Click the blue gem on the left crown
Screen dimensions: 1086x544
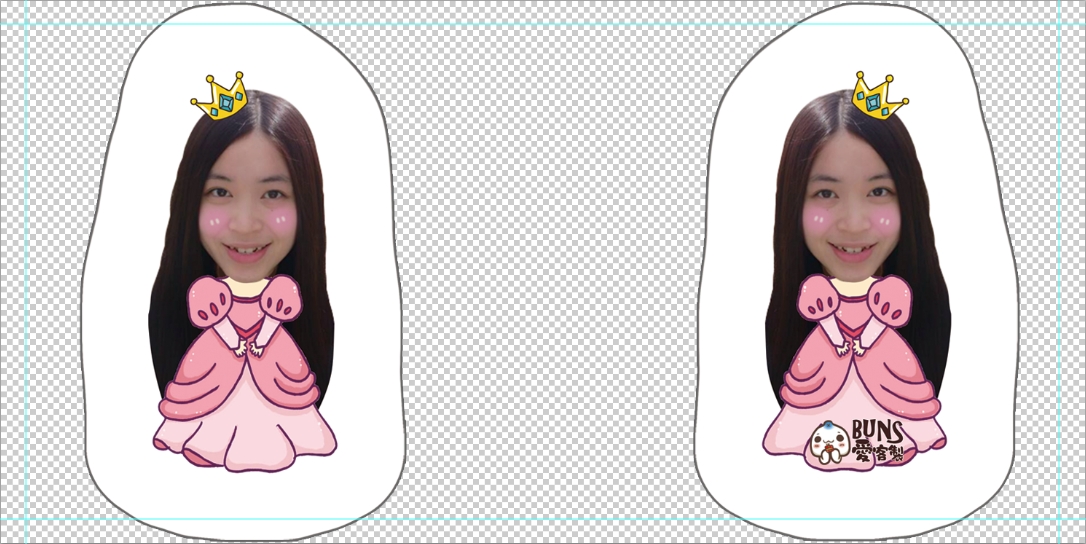226,101
